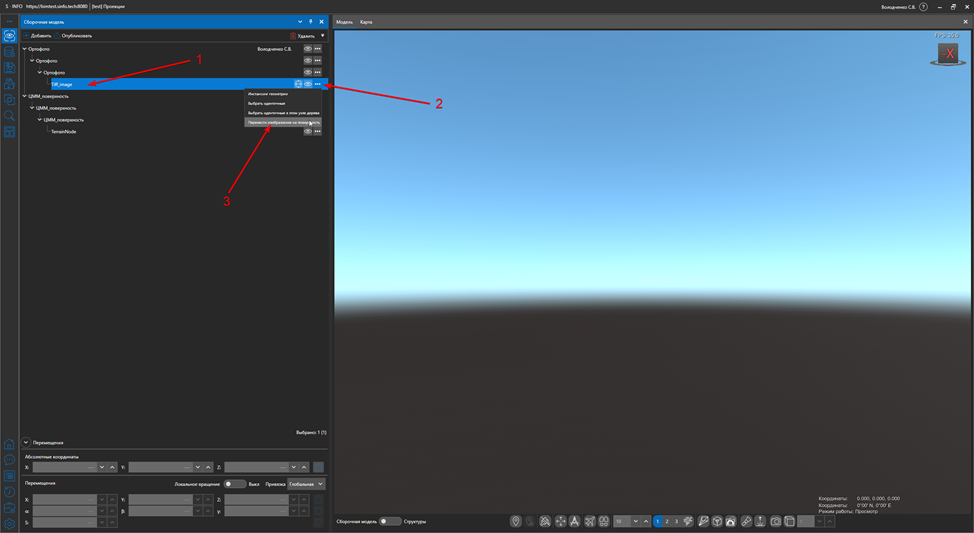The width and height of the screenshot is (974, 533).
Task: Switch to the Модель tab
Action: click(344, 22)
